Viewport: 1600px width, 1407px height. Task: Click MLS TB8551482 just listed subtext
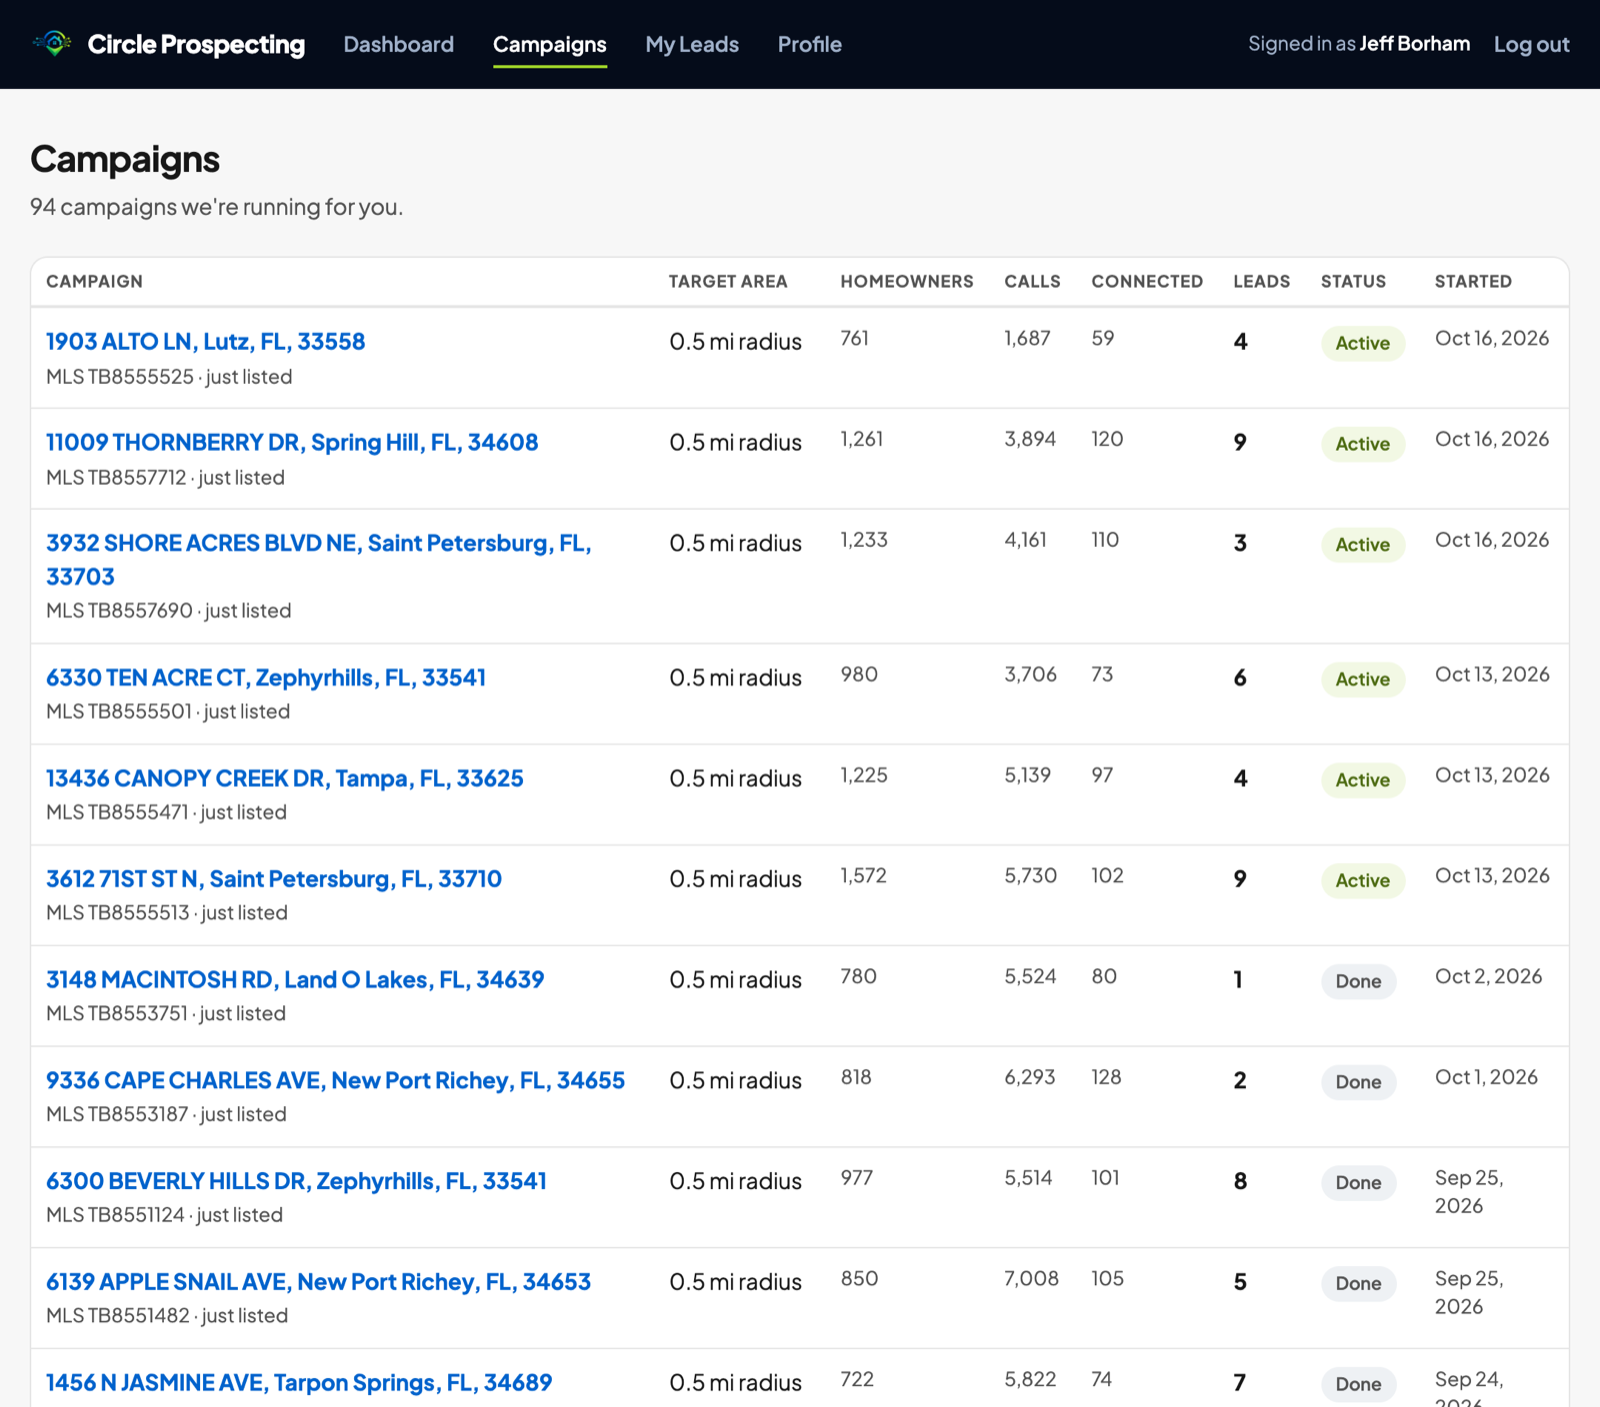[167, 1316]
